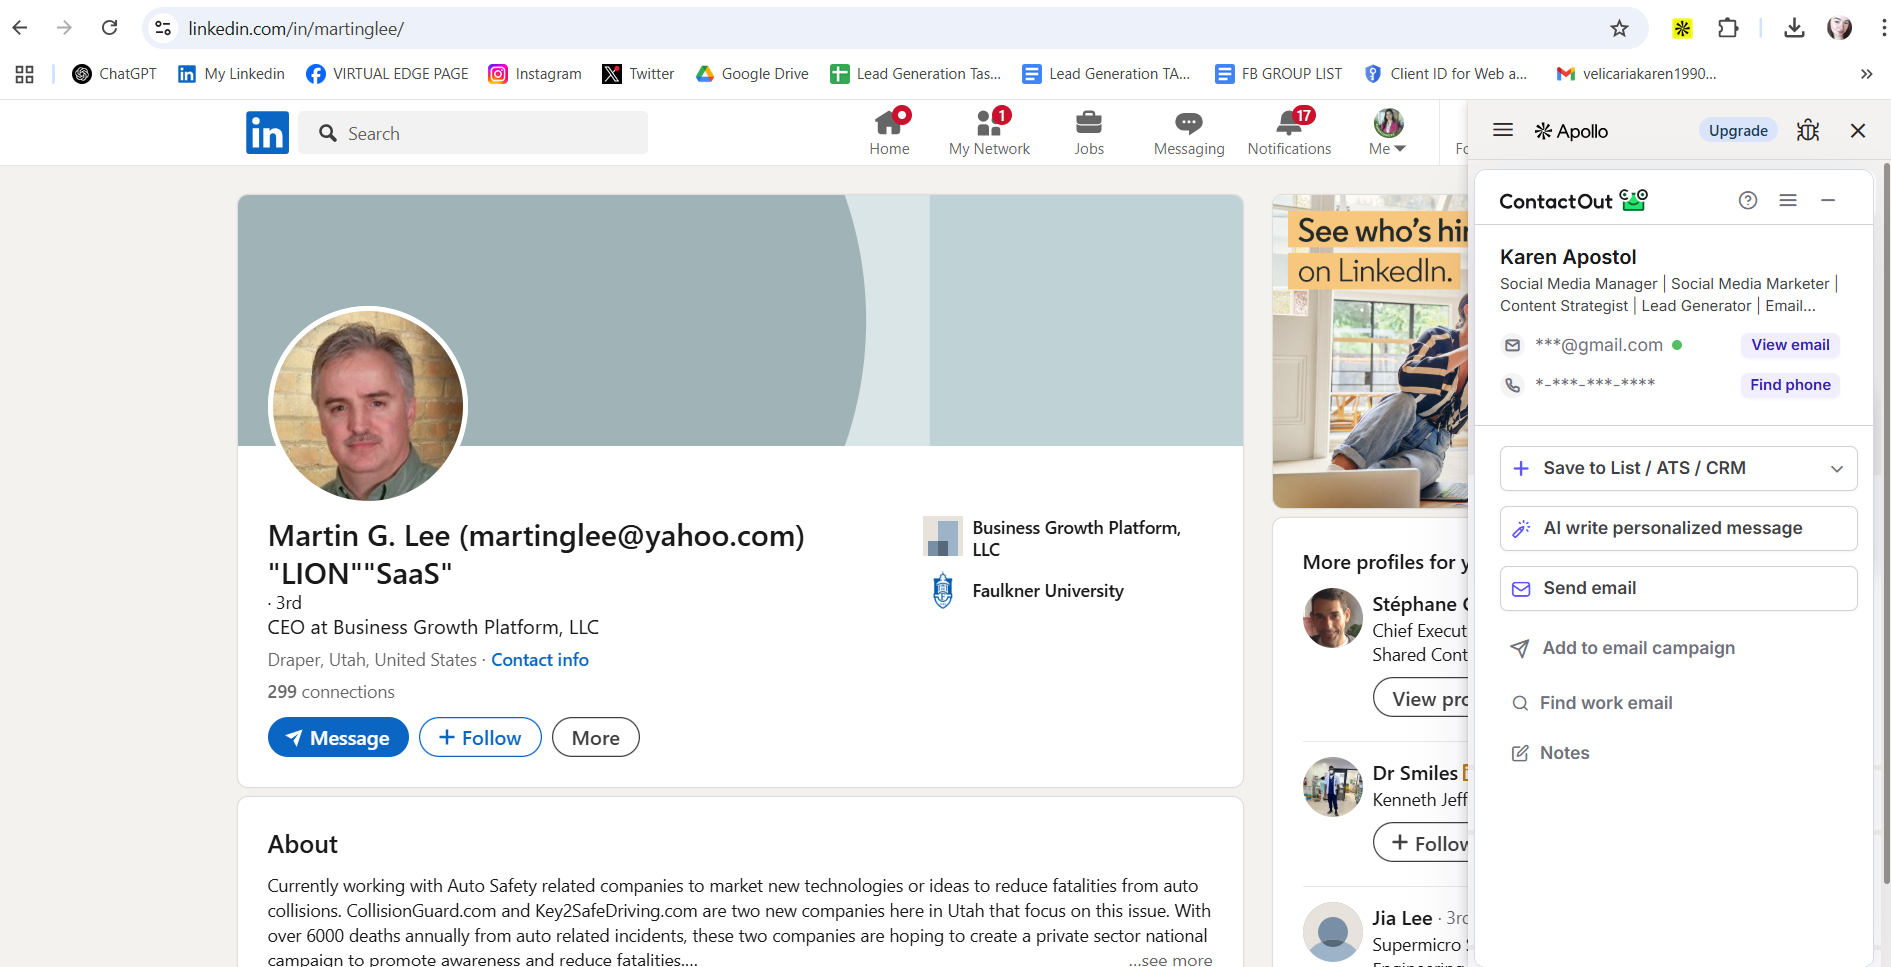This screenshot has width=1891, height=967.
Task: Open the Lead Generation TA... doc bookmark
Action: tap(1107, 74)
